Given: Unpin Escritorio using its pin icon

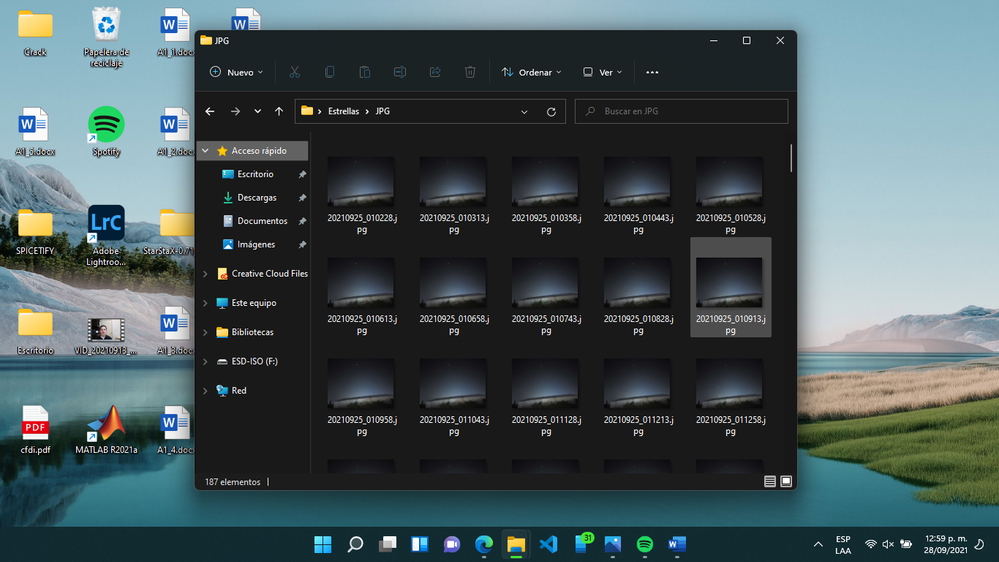Looking at the screenshot, I should pos(302,174).
